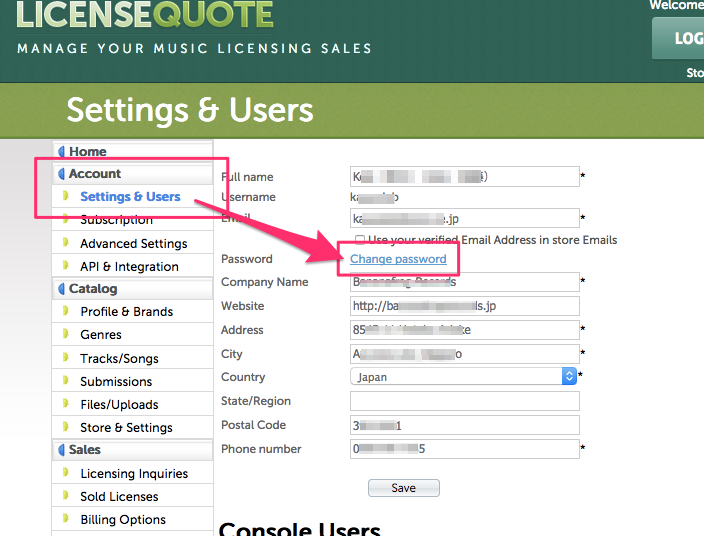Image resolution: width=704 pixels, height=536 pixels.
Task: Click the bullet icon beside Sales
Action: point(61,450)
